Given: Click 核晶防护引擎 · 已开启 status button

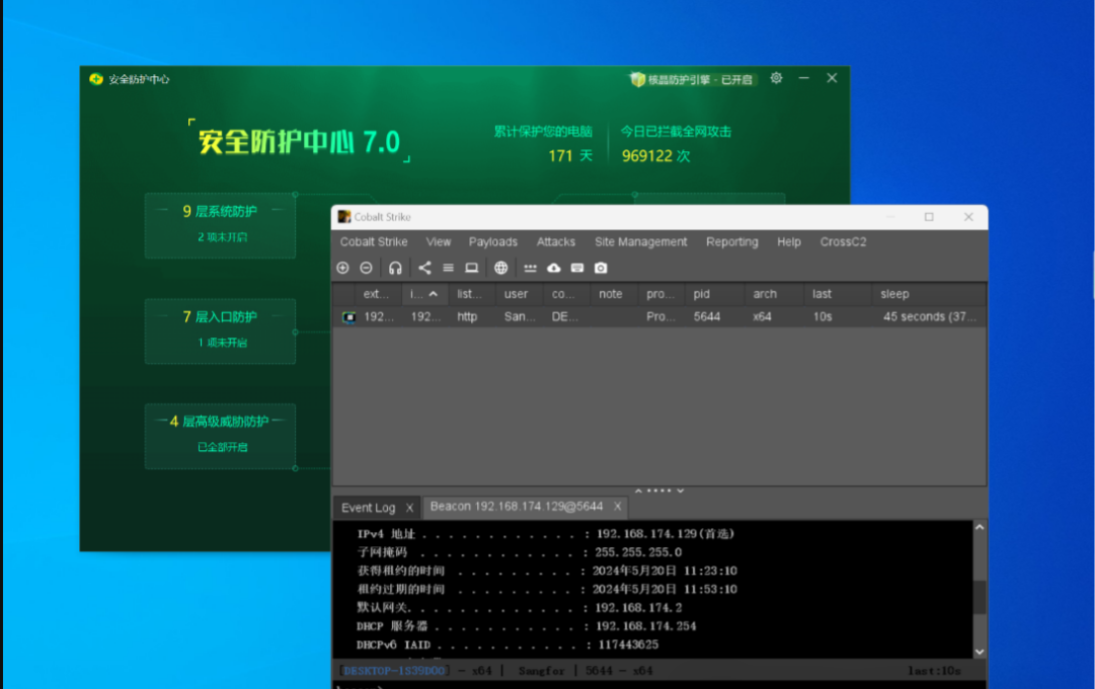Looking at the screenshot, I should tap(692, 80).
